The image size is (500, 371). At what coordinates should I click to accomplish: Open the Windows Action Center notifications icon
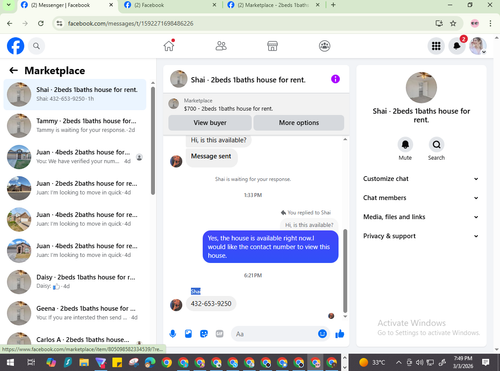(x=486, y=362)
